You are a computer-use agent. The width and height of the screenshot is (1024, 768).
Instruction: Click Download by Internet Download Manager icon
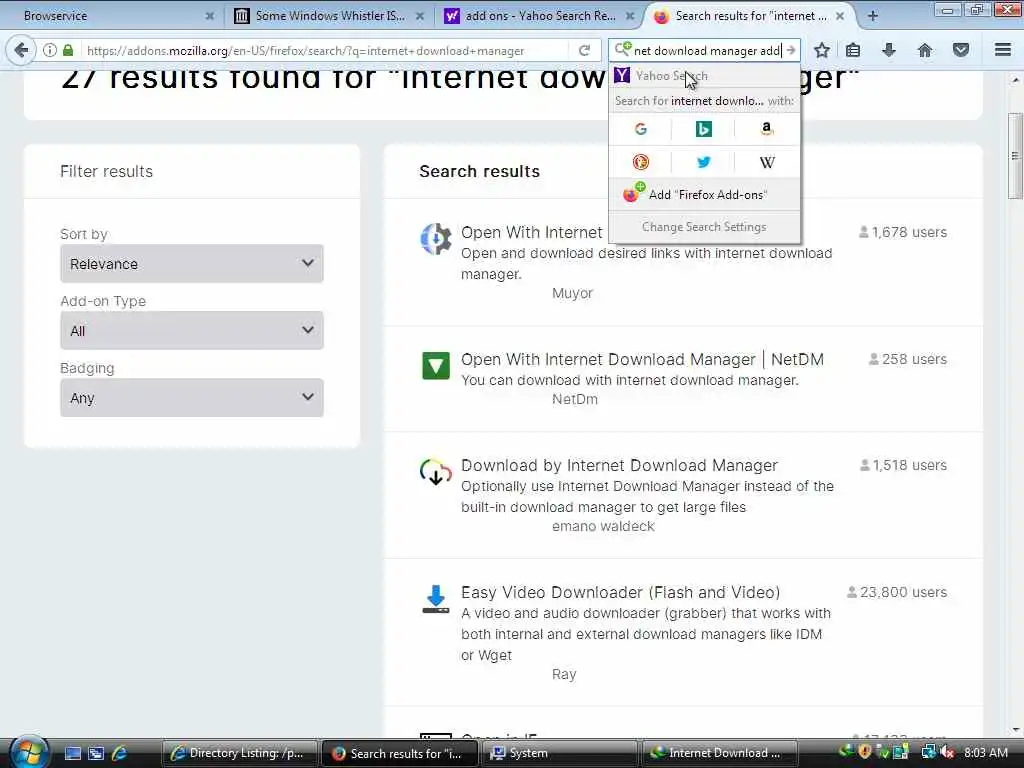click(x=436, y=472)
